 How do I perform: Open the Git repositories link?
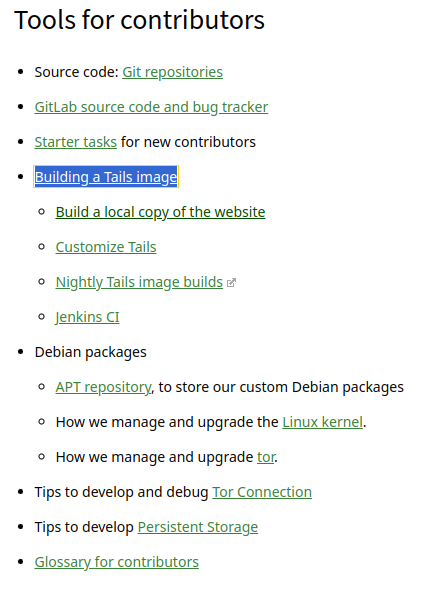tap(172, 72)
